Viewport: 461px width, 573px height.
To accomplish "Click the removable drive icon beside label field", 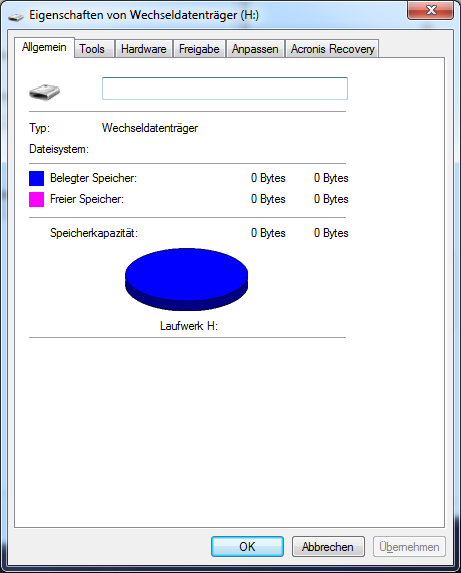I will click(45, 92).
